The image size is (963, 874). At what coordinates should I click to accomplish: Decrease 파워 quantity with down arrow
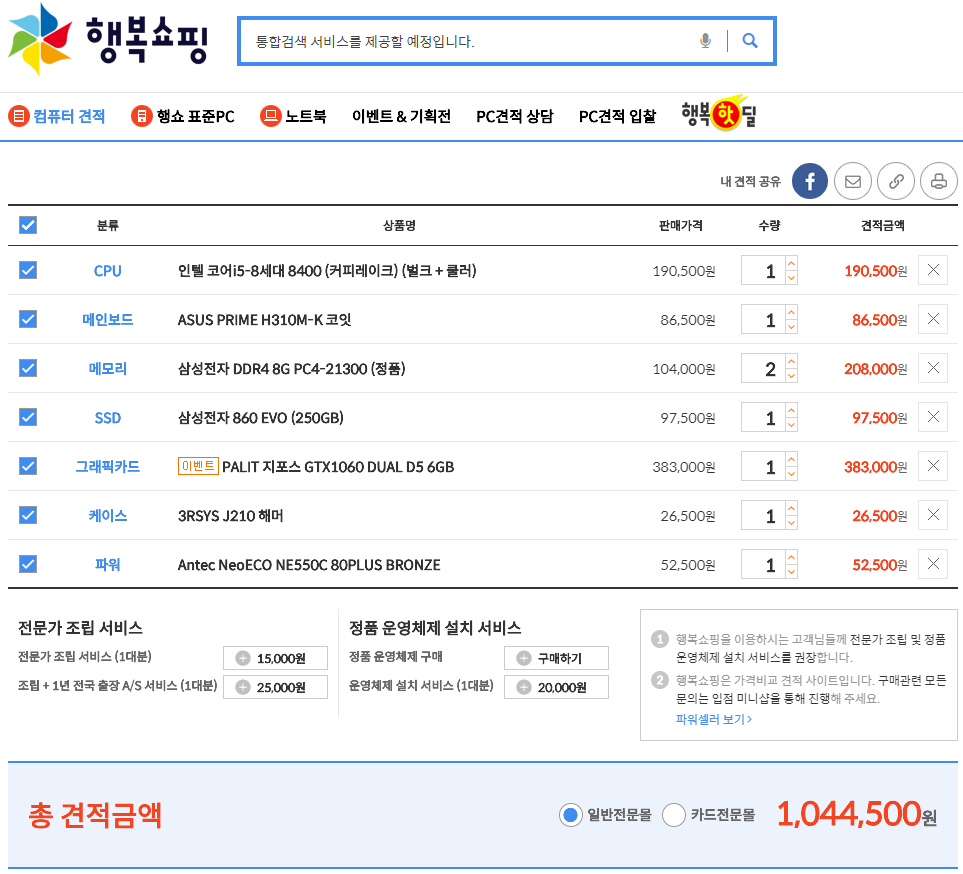coord(792,572)
